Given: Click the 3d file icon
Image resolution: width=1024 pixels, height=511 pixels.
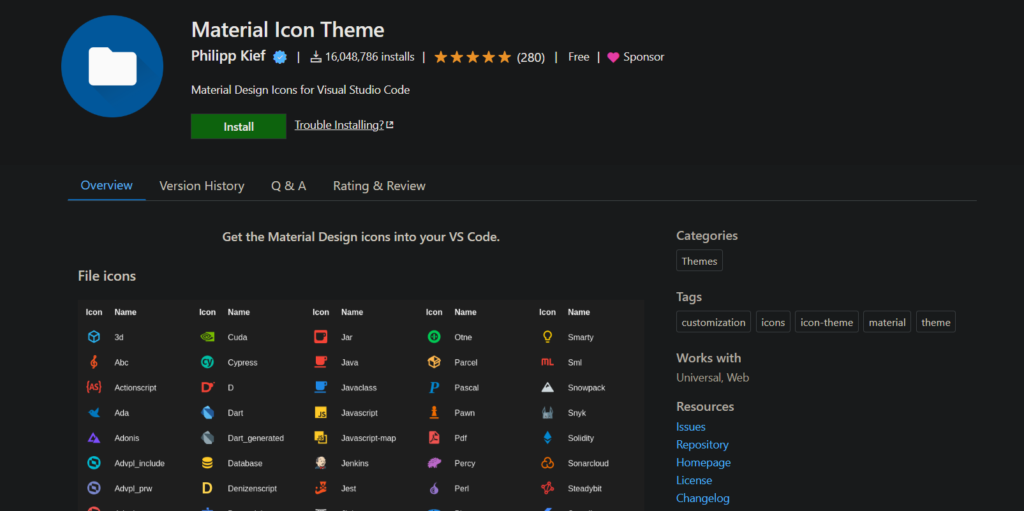Looking at the screenshot, I should click(94, 337).
